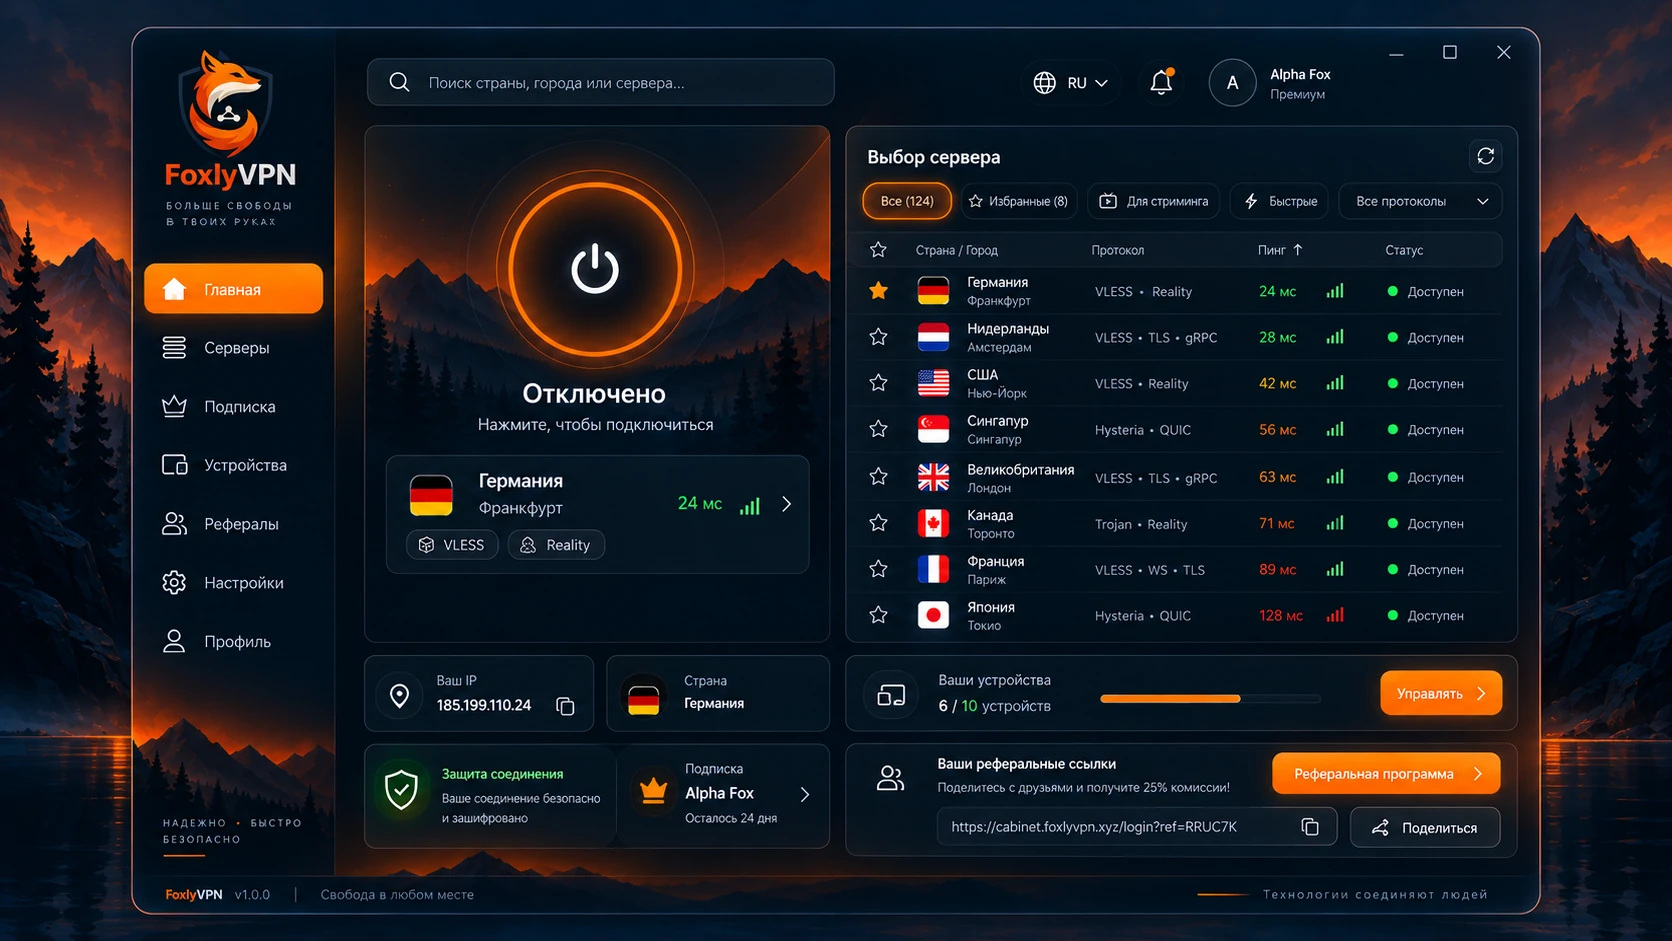The image size is (1672, 941).
Task: Click the FoxlyVPN fox logo
Action: [x=228, y=102]
